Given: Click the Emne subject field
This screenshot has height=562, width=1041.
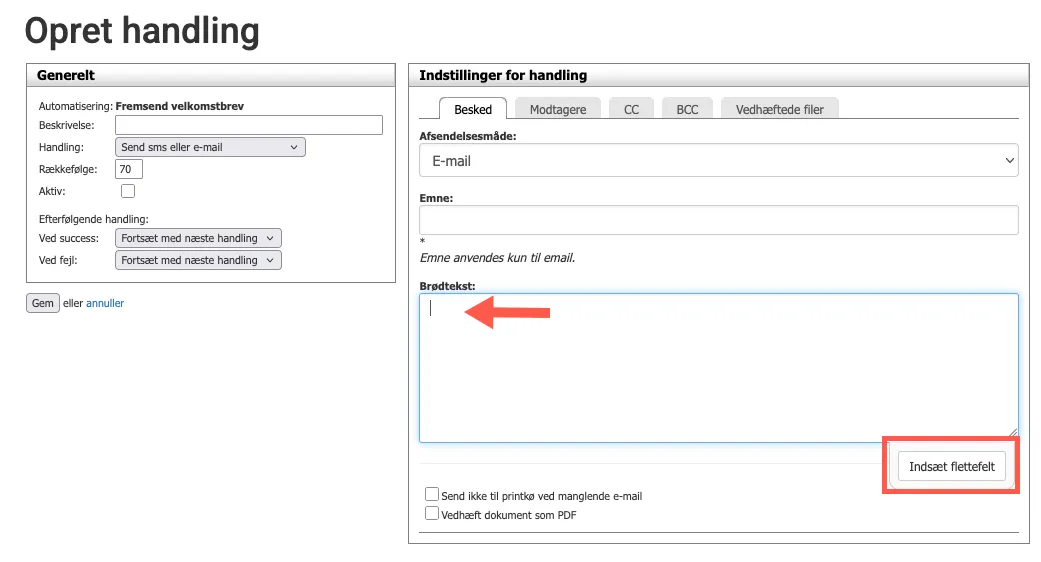Looking at the screenshot, I should click(x=718, y=220).
